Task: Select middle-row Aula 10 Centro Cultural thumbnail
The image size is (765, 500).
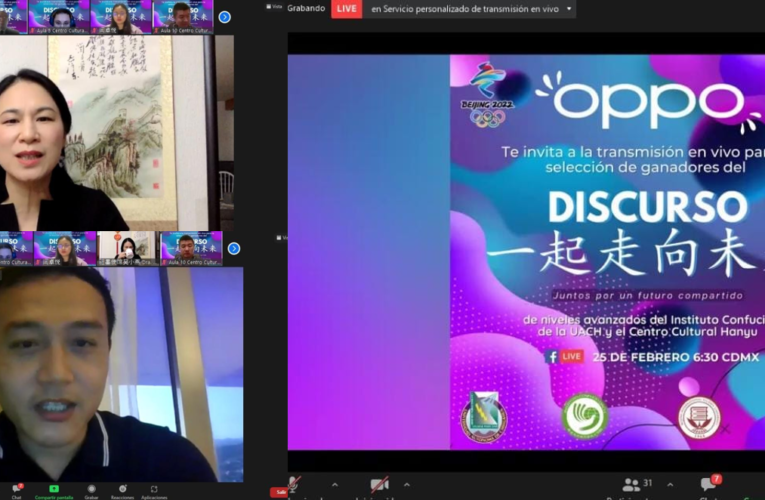Action: click(191, 249)
